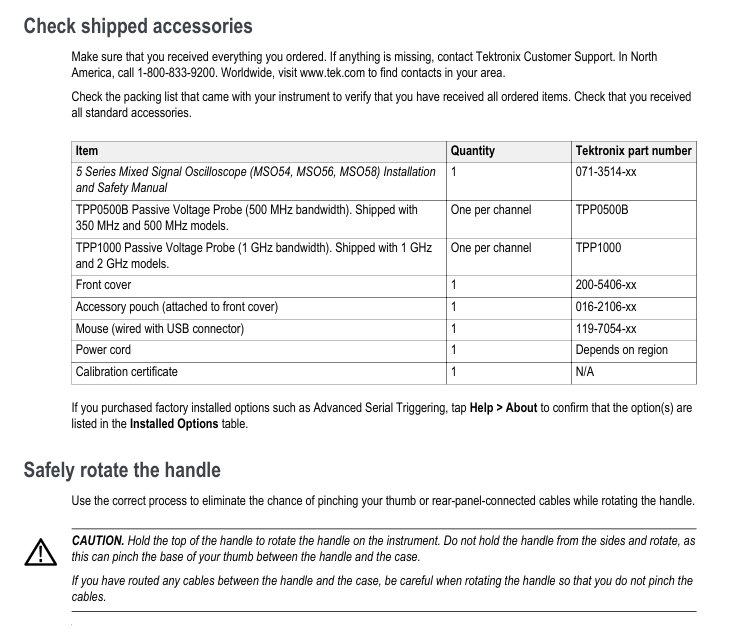Click the caution warning triangle icon

(x=41, y=551)
